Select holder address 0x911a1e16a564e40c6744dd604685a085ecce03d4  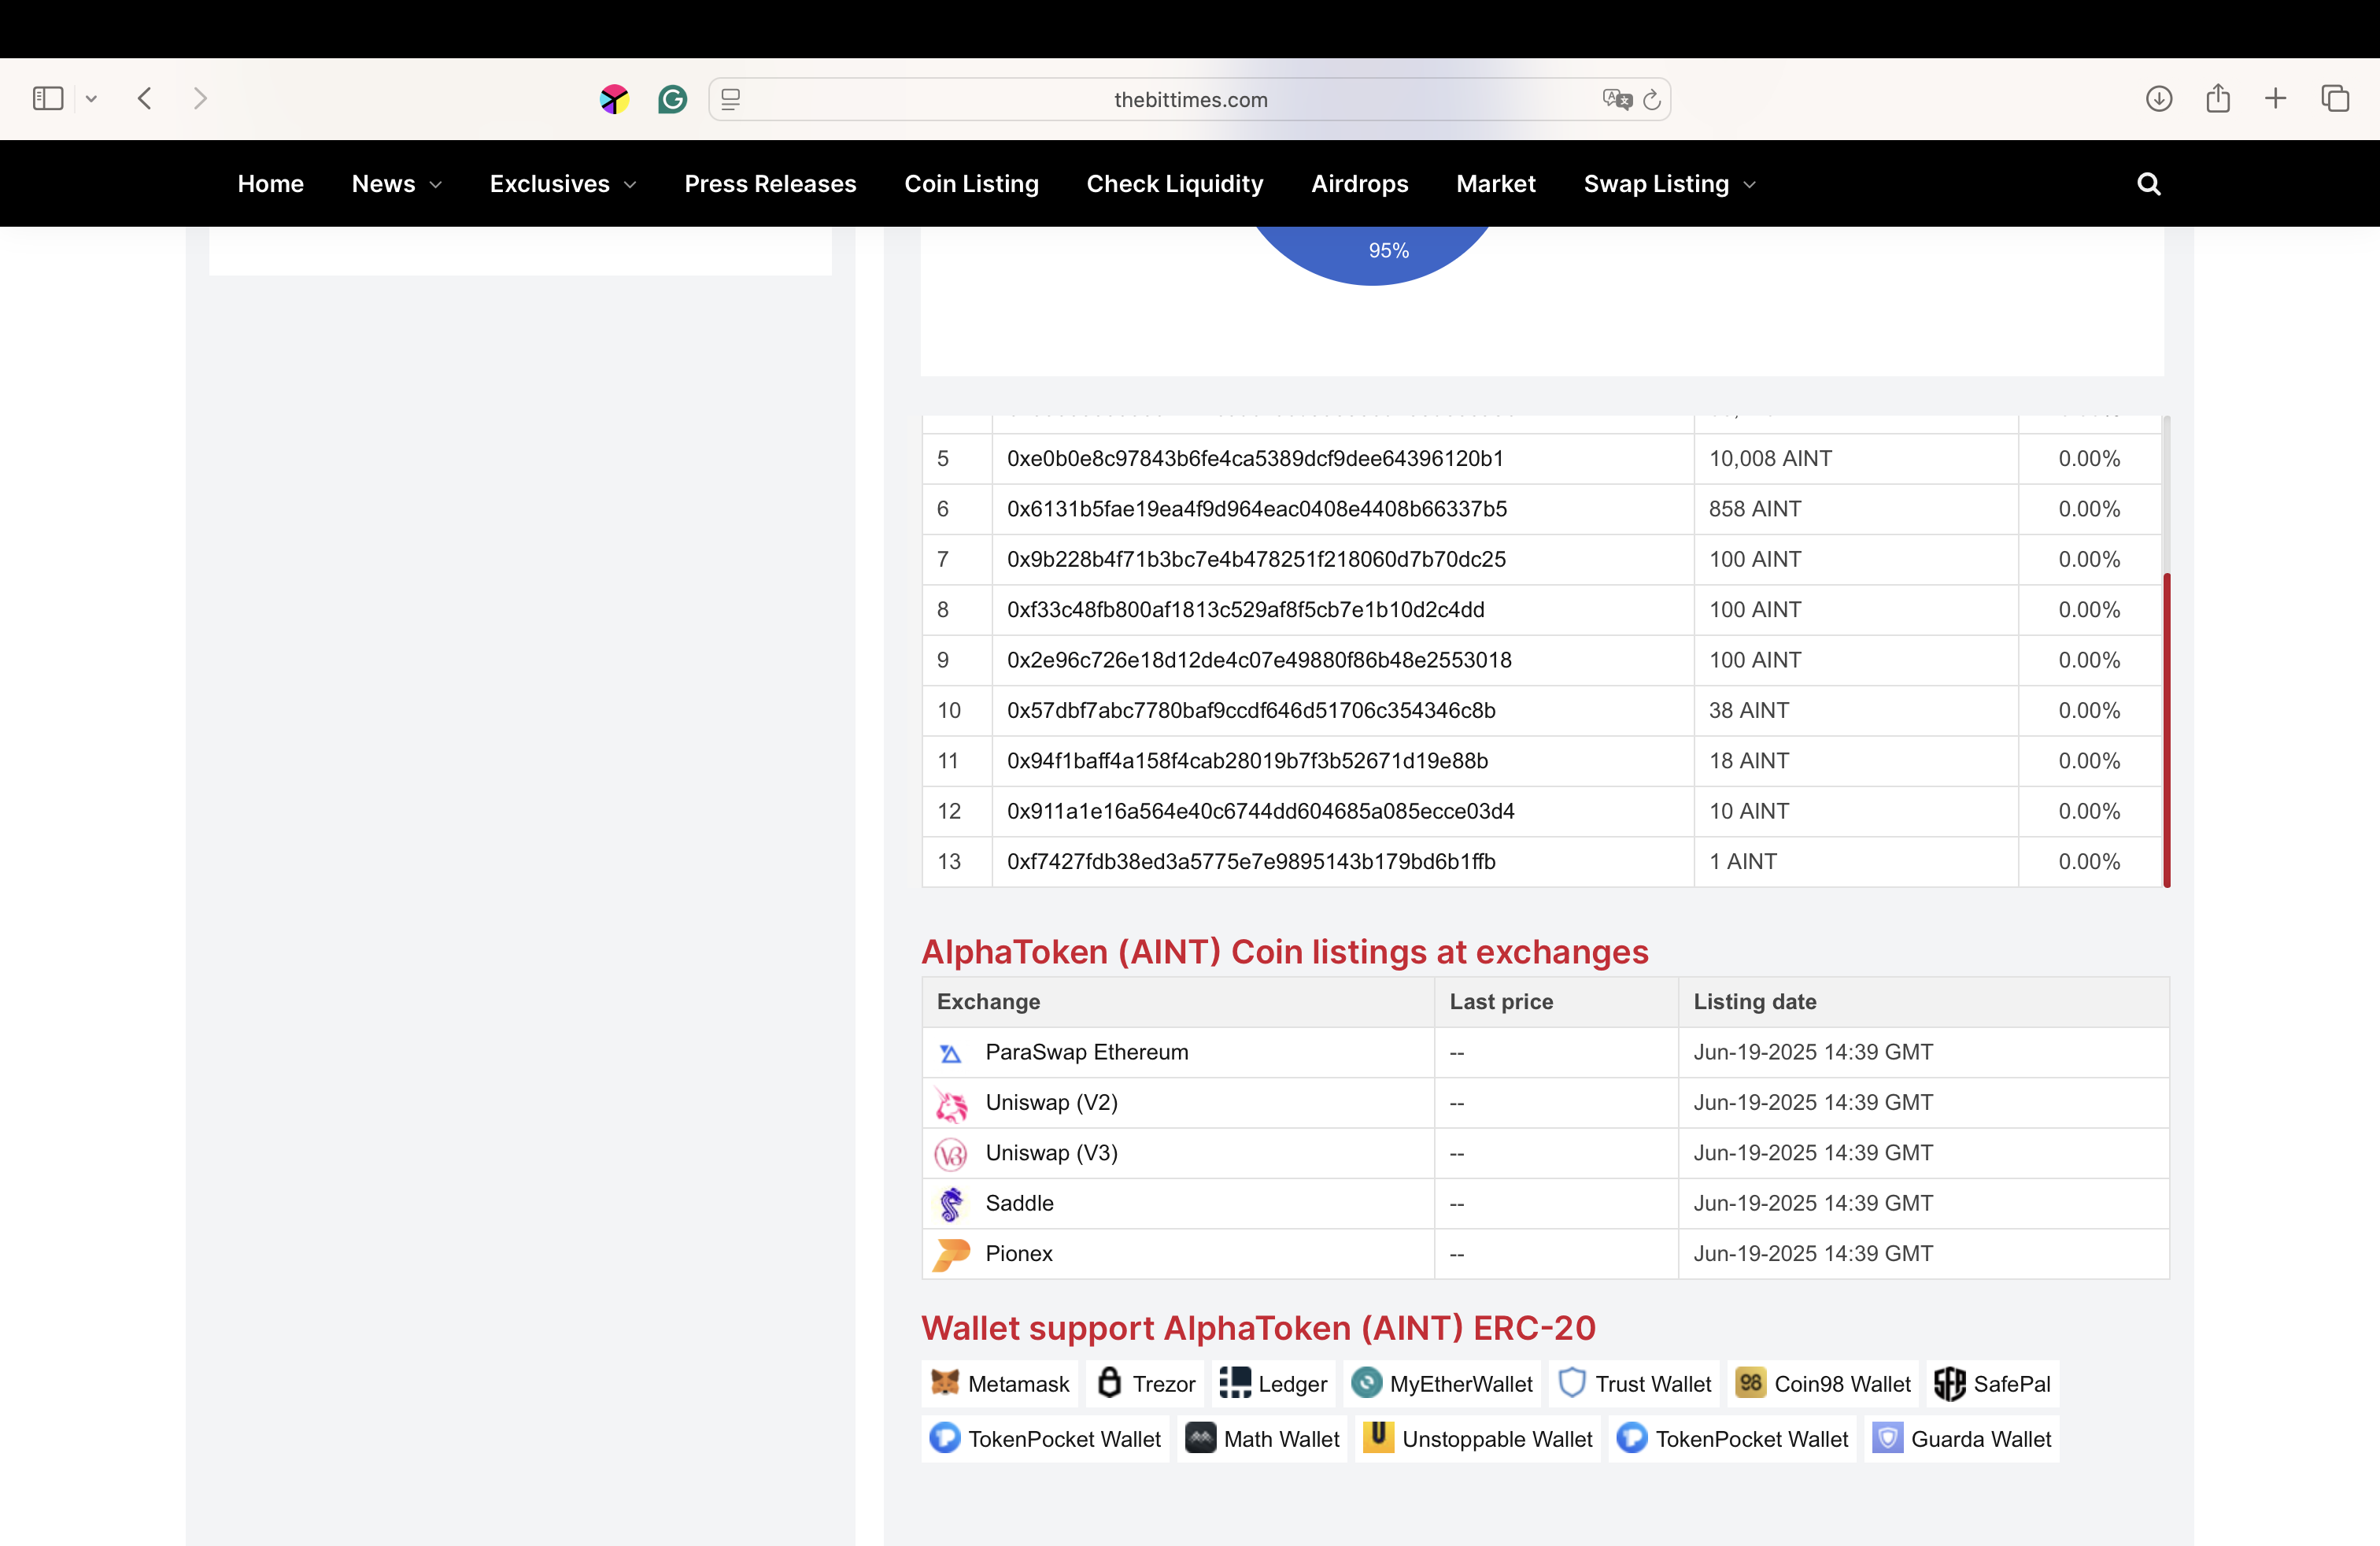pos(1260,811)
